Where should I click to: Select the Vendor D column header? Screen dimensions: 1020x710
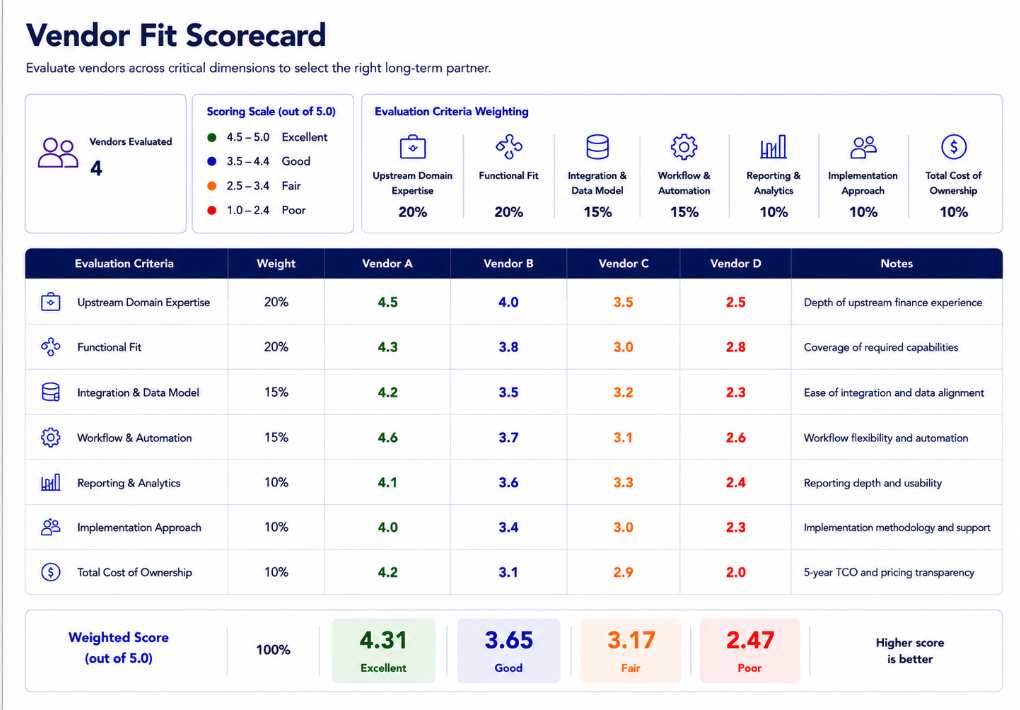tap(736, 264)
